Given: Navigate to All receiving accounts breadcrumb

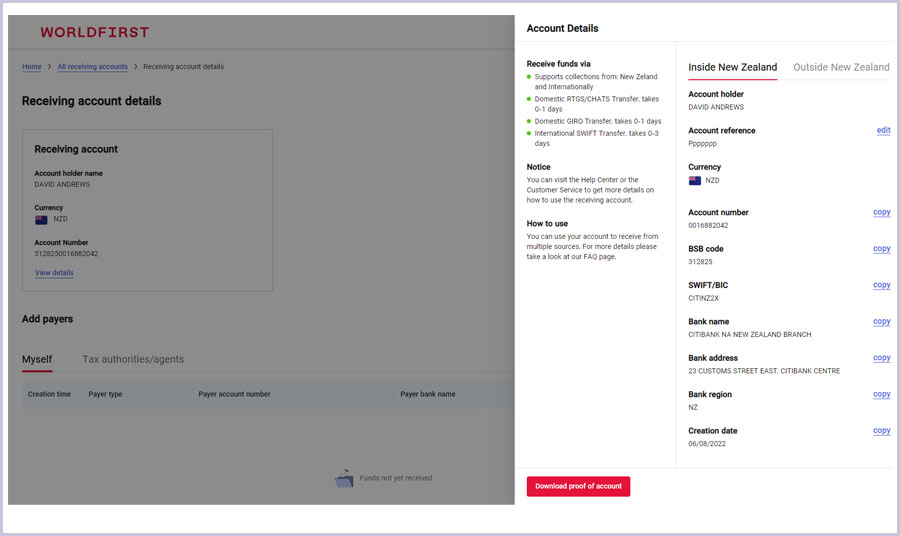Looking at the screenshot, I should [x=92, y=67].
